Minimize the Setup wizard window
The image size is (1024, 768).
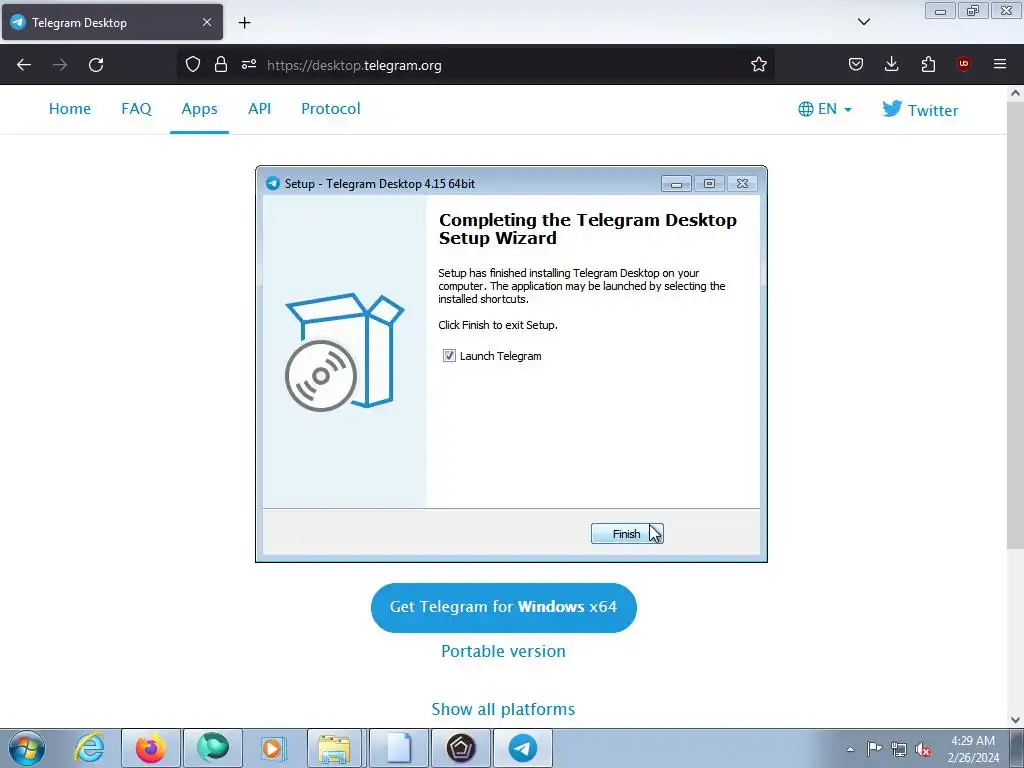677,184
